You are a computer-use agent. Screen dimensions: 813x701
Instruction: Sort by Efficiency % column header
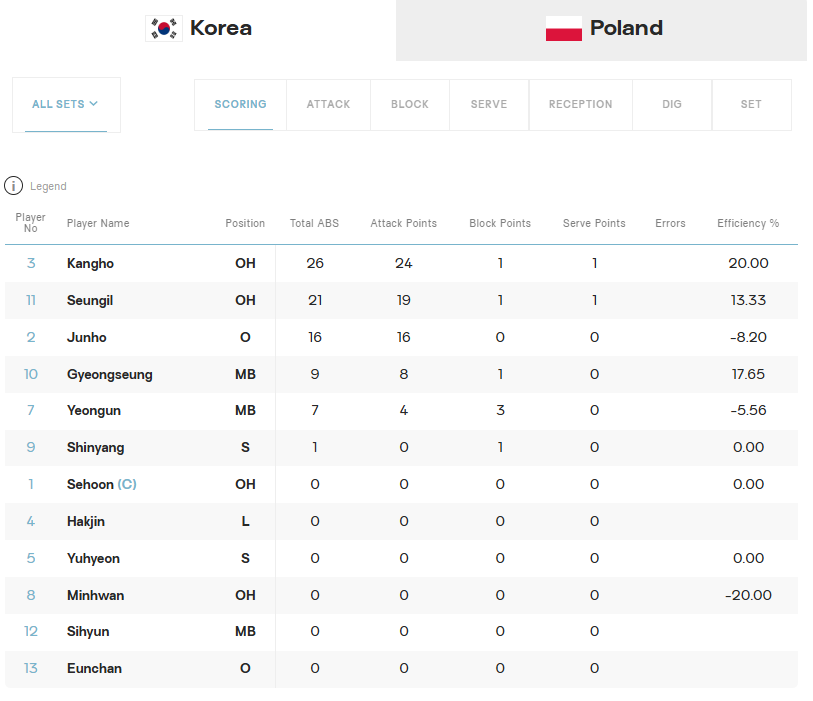tap(748, 223)
